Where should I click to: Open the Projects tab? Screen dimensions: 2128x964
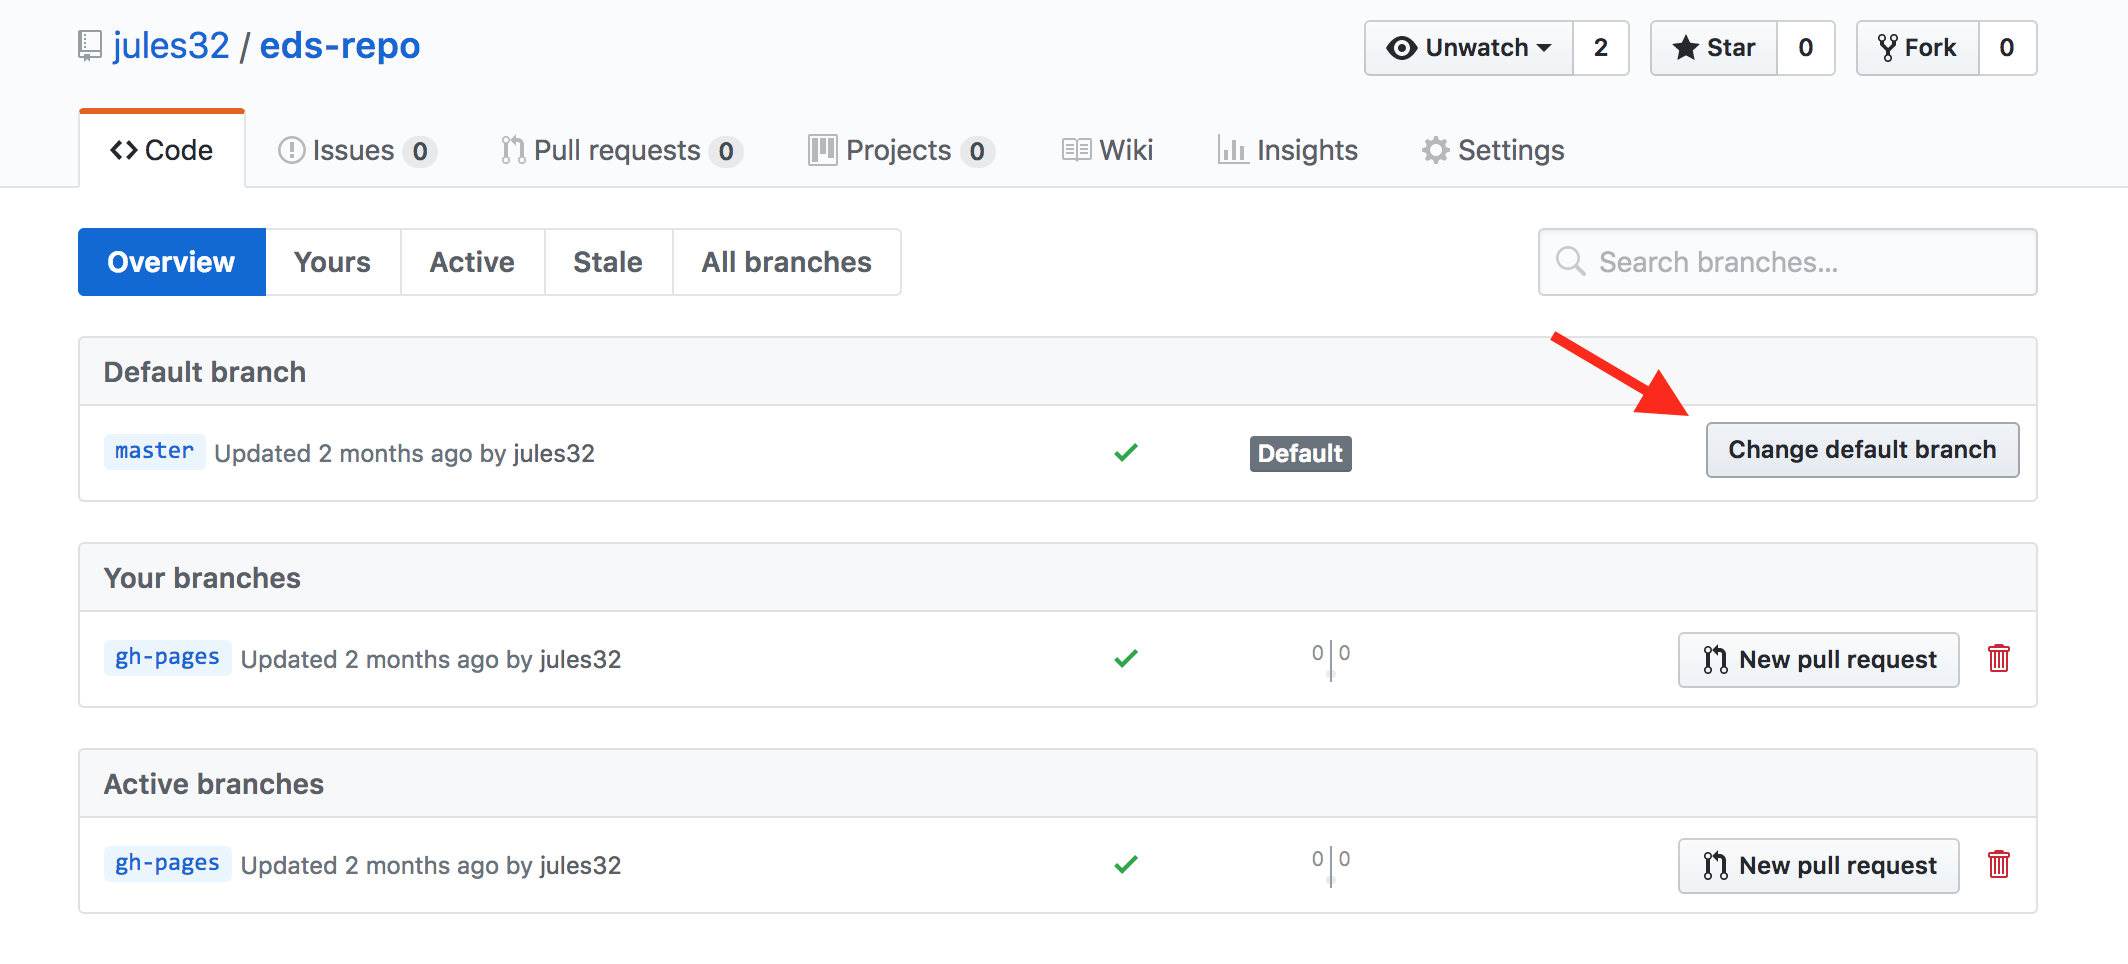pos(901,150)
